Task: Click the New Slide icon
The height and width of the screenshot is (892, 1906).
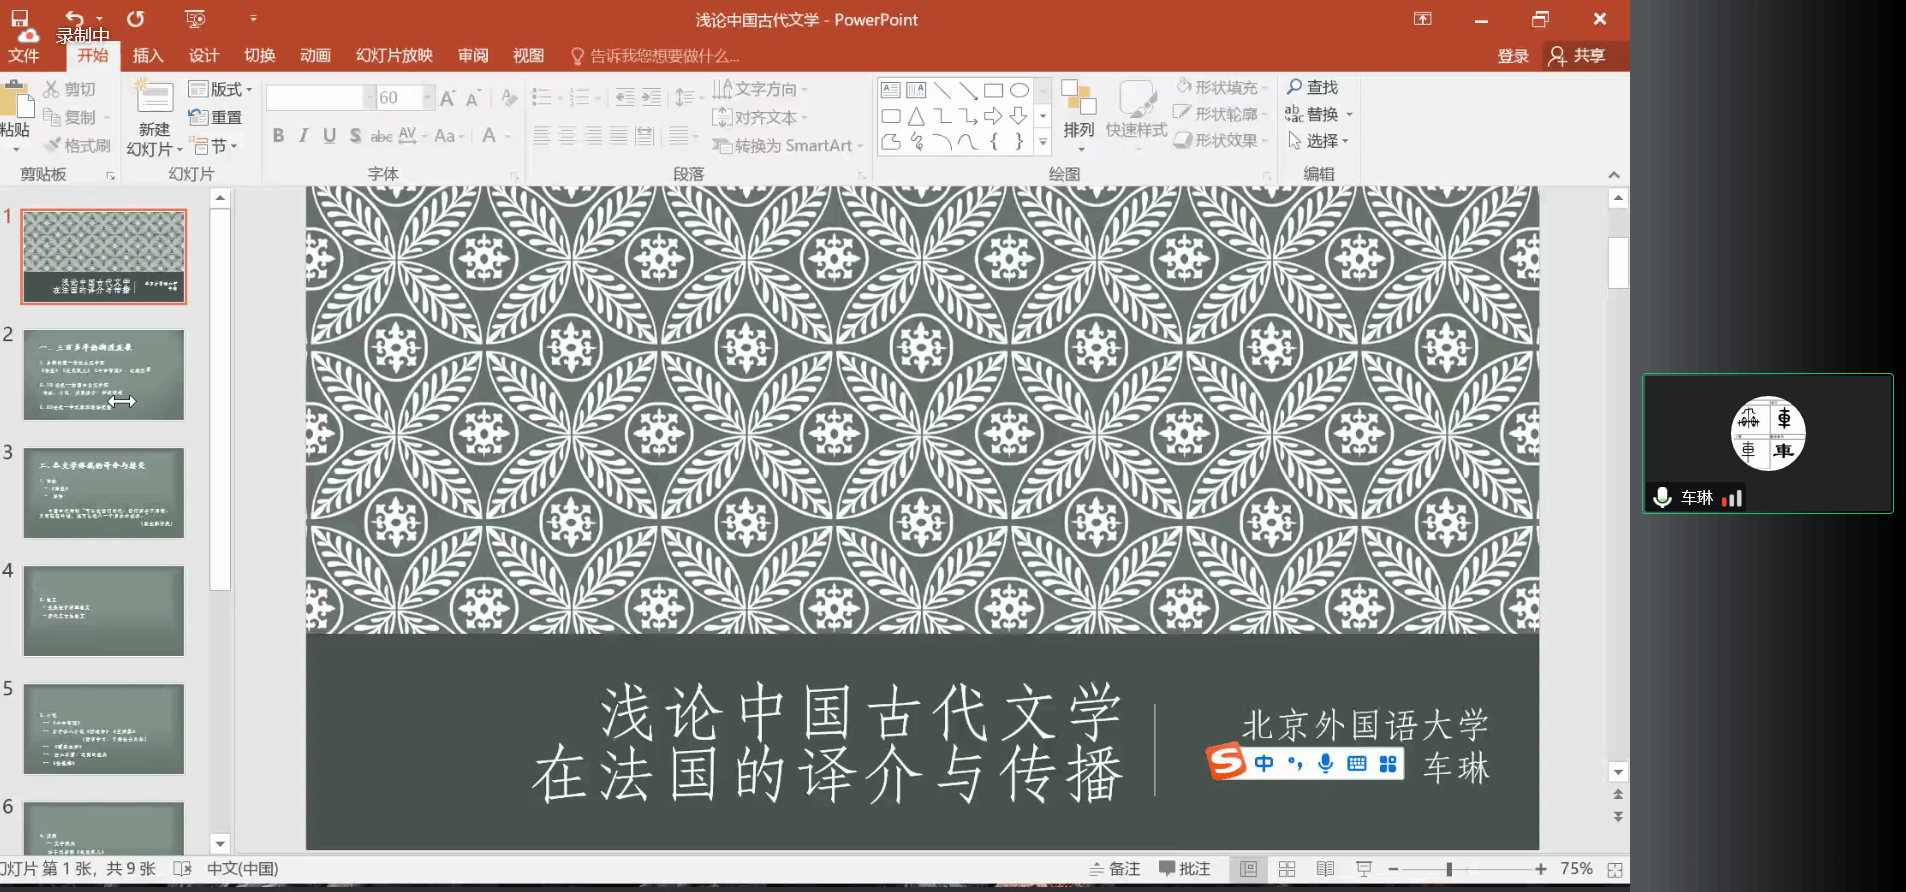Action: click(x=154, y=99)
